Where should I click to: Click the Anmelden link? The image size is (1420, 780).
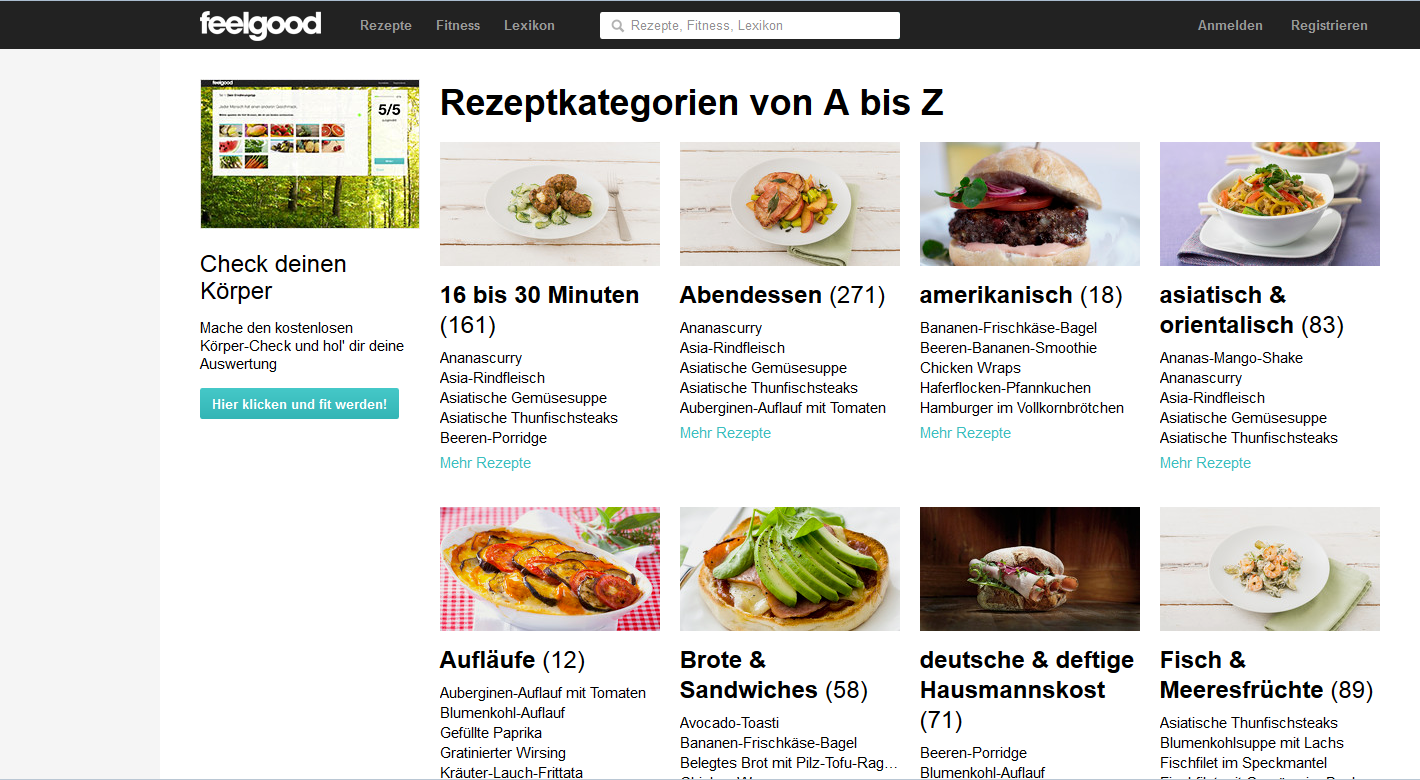pyautogui.click(x=1230, y=25)
